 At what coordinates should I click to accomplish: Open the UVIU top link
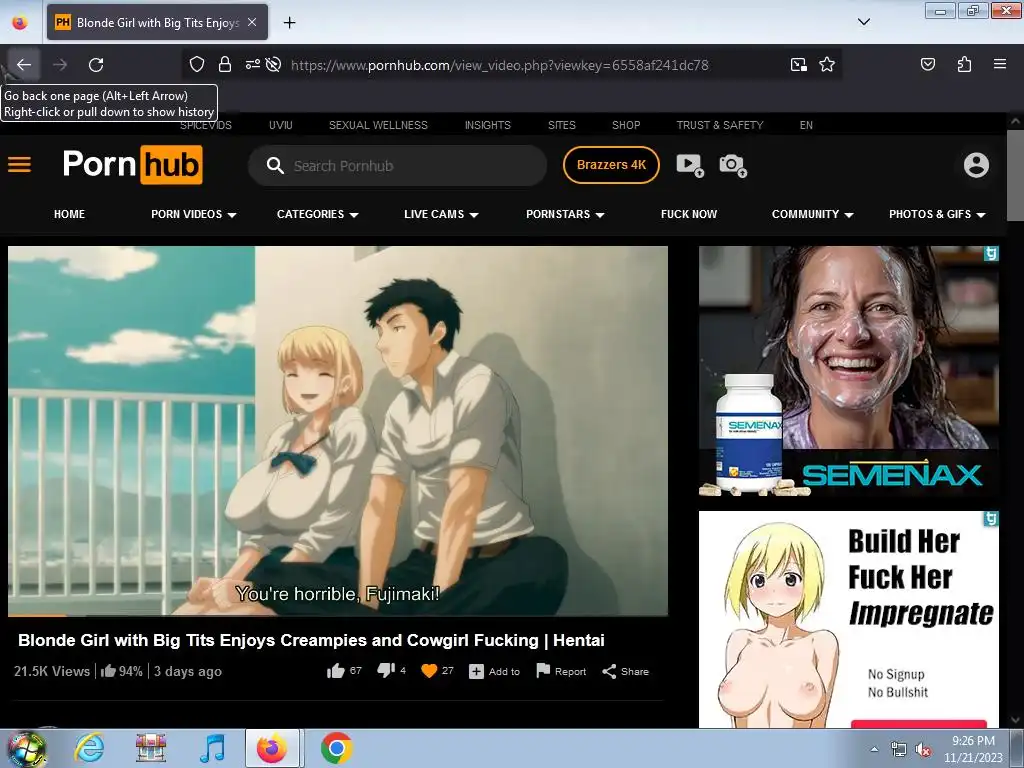coord(281,125)
